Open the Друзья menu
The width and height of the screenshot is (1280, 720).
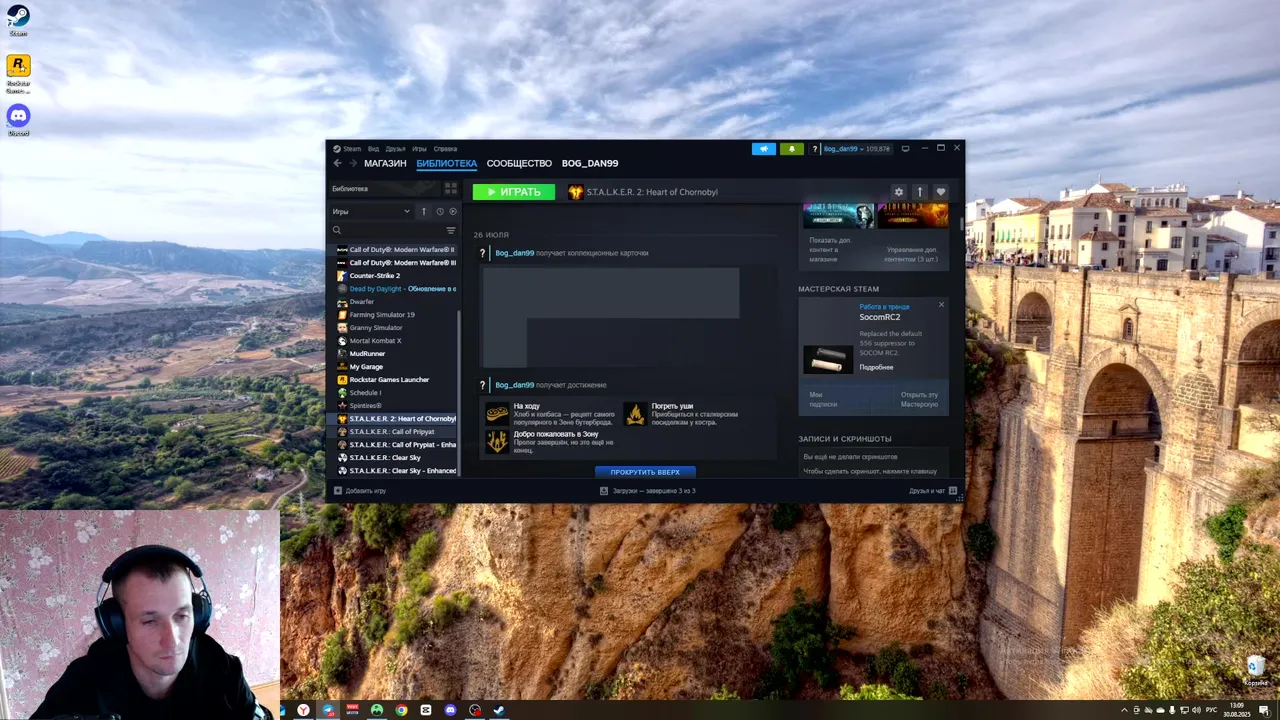click(395, 149)
